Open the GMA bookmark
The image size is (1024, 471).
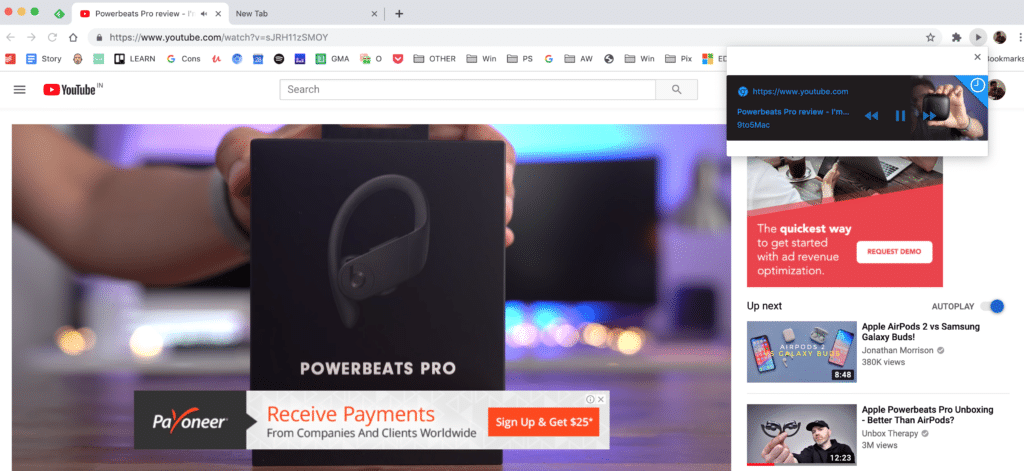(x=332, y=59)
